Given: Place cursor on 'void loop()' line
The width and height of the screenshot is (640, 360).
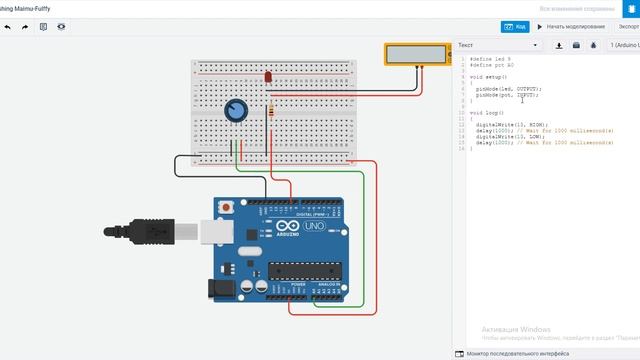Looking at the screenshot, I should tap(487, 113).
